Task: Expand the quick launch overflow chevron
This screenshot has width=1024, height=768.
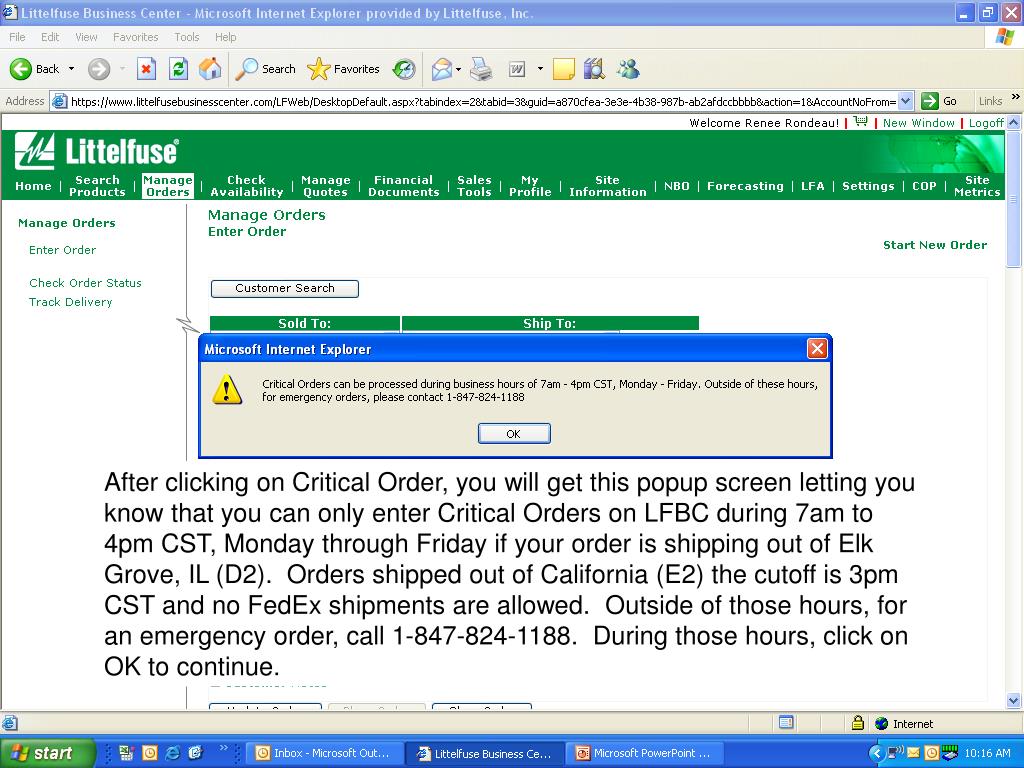Action: click(x=224, y=748)
